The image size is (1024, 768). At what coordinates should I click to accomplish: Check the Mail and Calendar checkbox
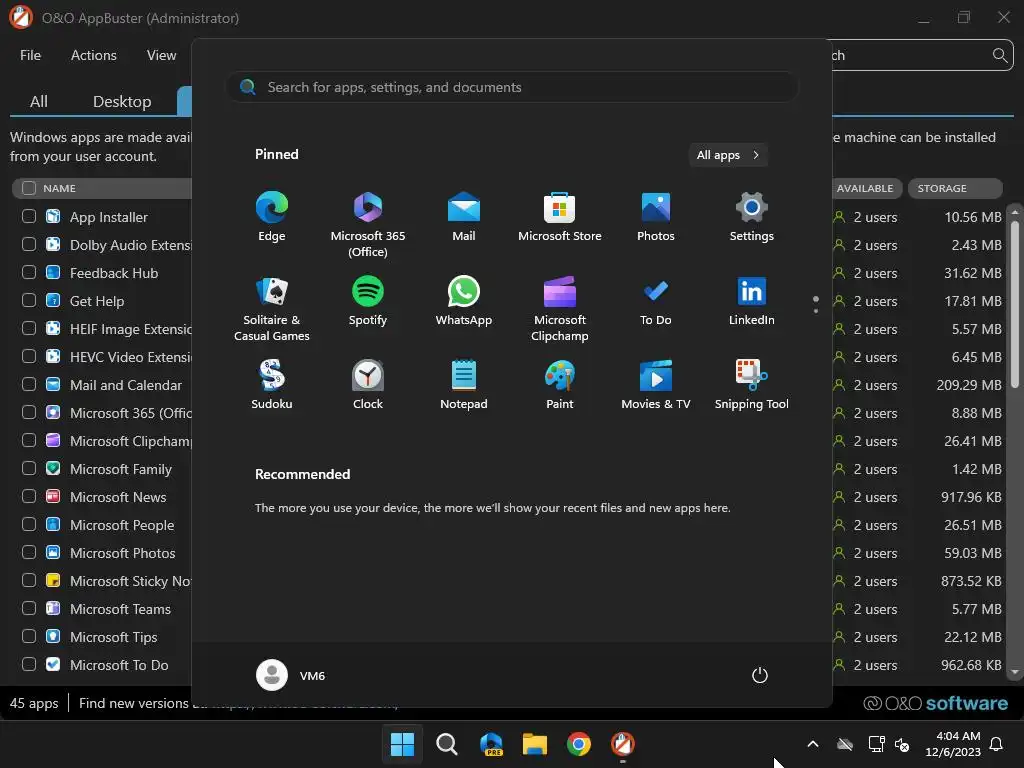(x=29, y=384)
